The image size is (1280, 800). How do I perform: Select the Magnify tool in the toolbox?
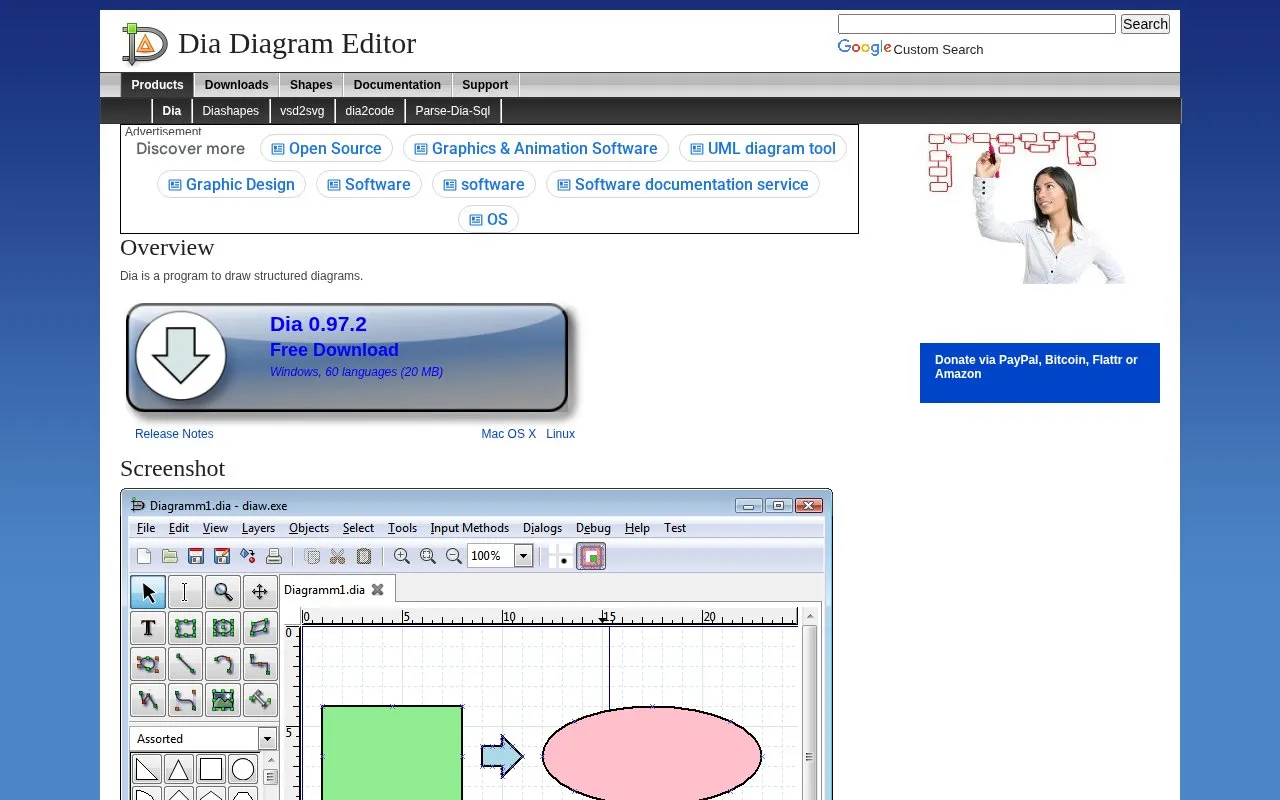click(x=223, y=592)
